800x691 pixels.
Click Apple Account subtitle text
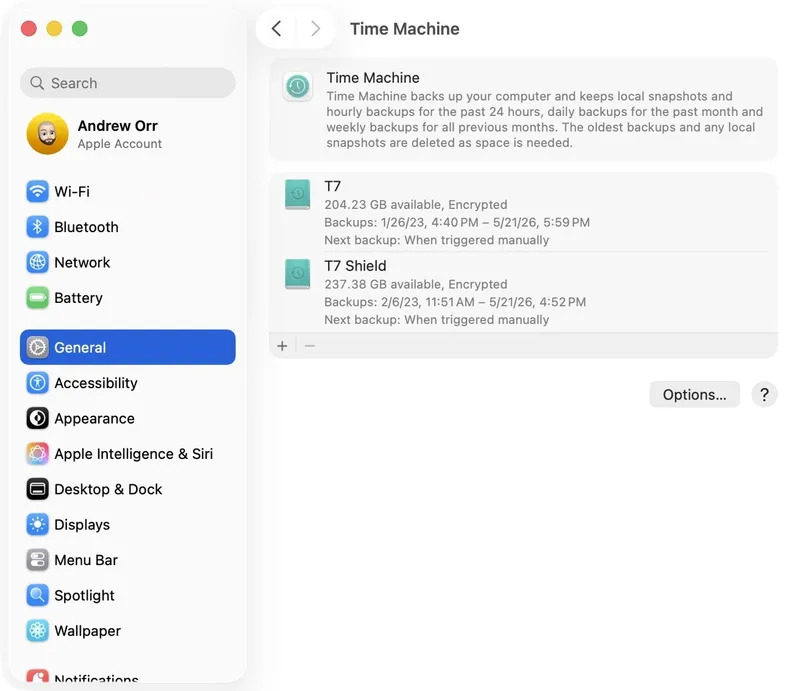click(120, 144)
